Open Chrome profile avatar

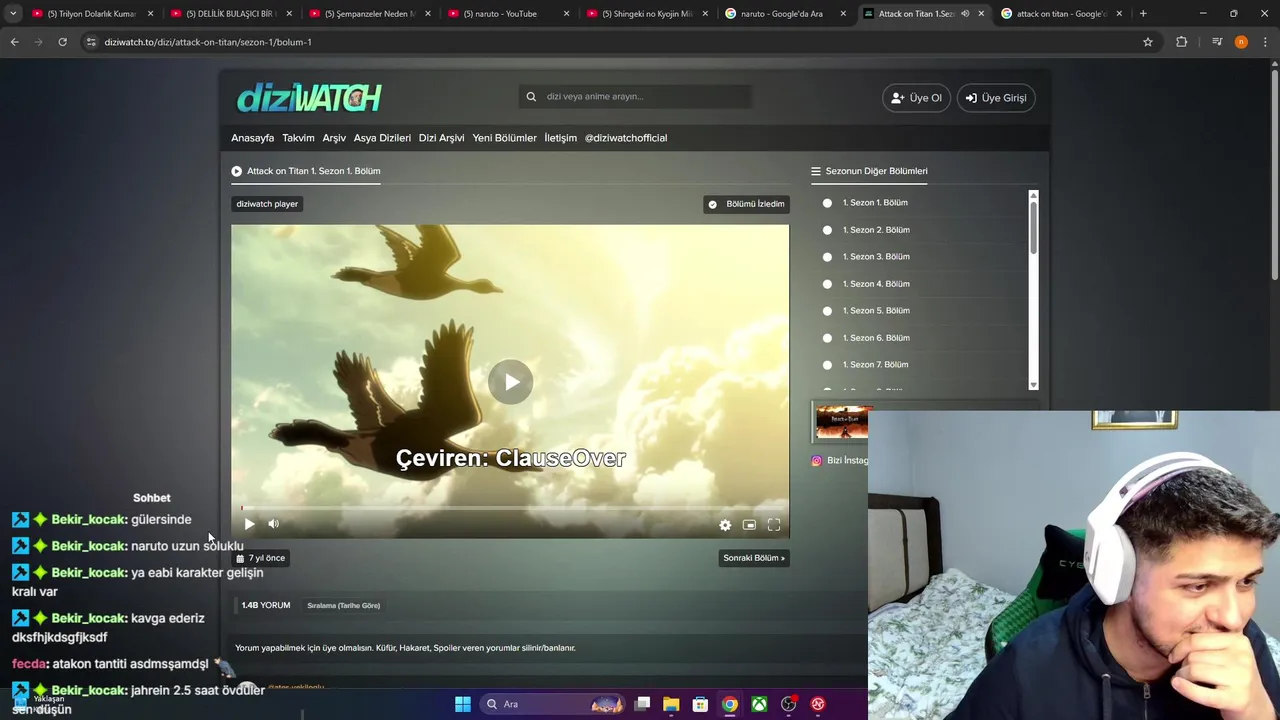(1241, 42)
